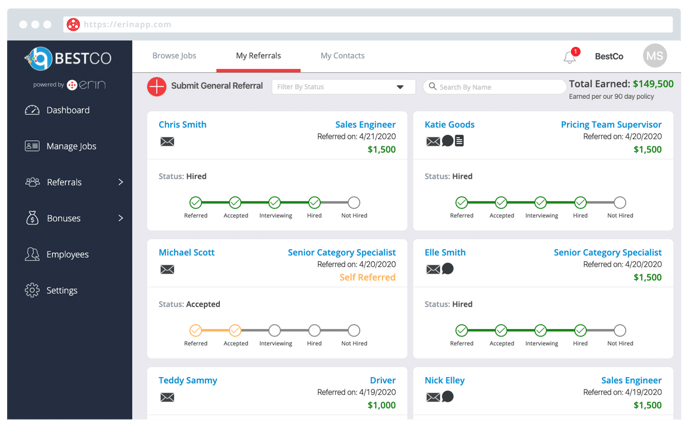Open Chris Smith's referral name link
688x428 pixels.
[x=183, y=124]
